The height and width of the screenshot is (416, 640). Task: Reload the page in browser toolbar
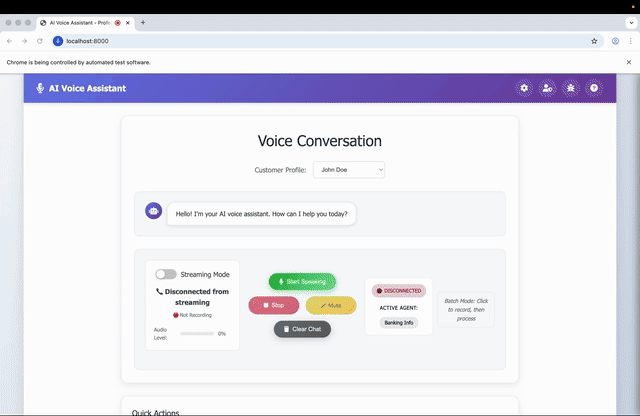[x=40, y=41]
